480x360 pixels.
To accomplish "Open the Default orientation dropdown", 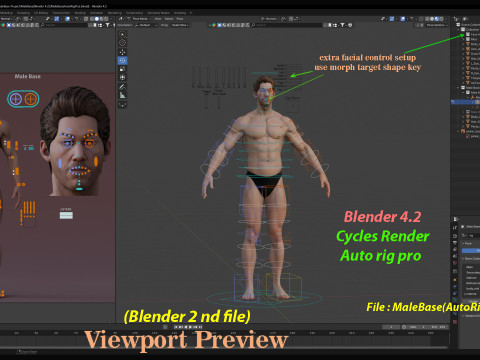I will click(x=146, y=25).
